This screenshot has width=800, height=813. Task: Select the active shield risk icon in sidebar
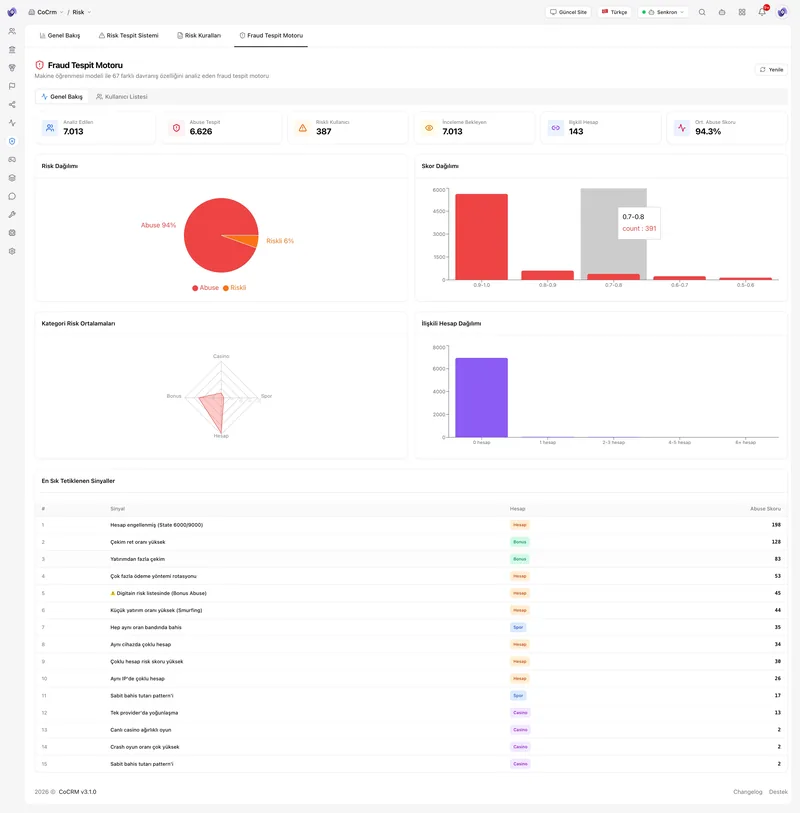coord(12,141)
